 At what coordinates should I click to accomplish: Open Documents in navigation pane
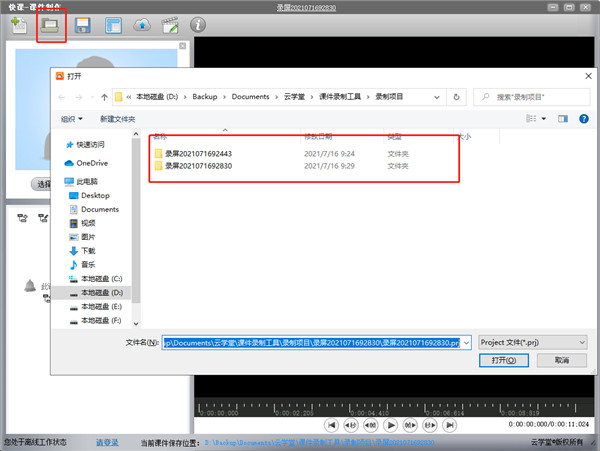[100, 209]
